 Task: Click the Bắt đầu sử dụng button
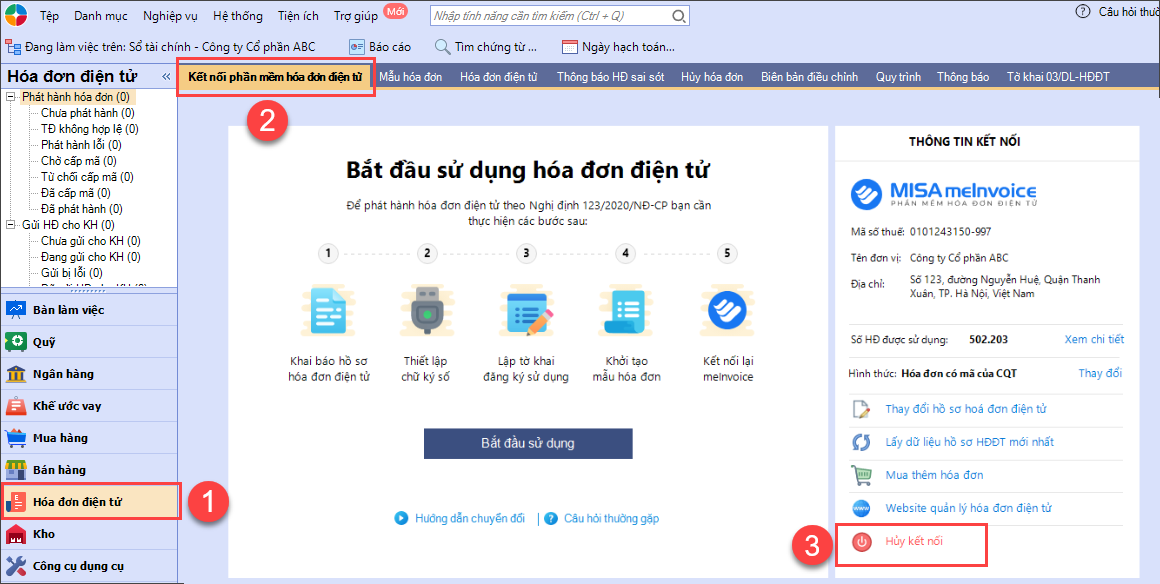[528, 443]
